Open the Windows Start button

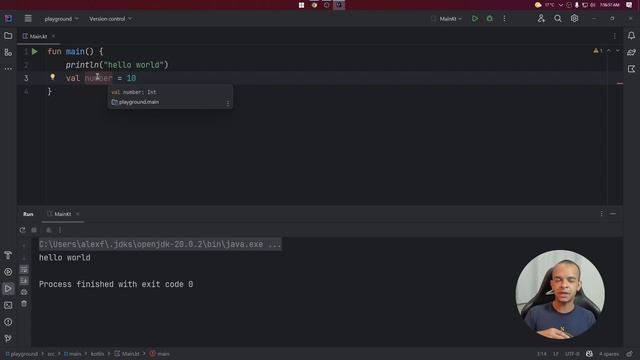click(301, 5)
